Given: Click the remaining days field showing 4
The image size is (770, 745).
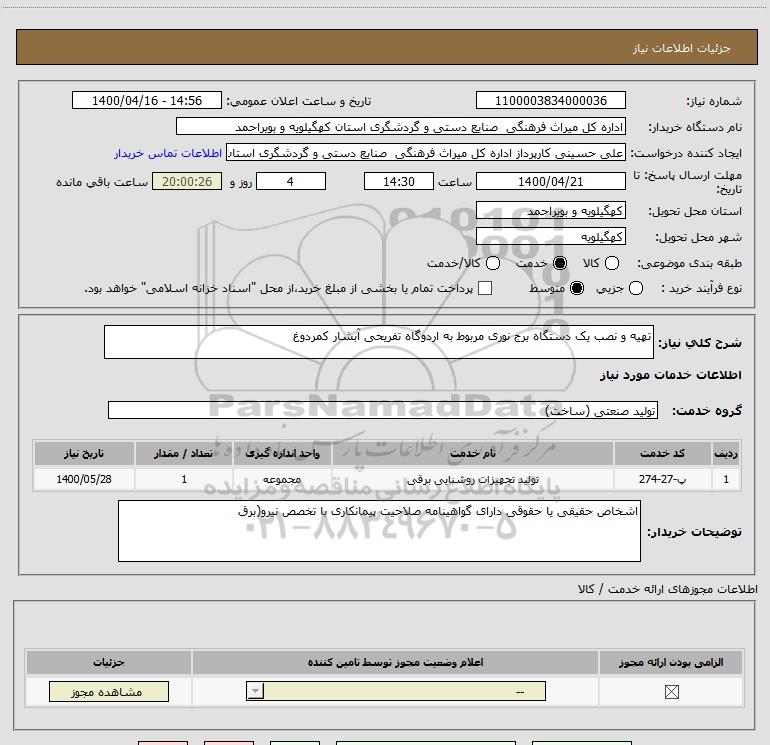Looking at the screenshot, I should pos(291,181).
